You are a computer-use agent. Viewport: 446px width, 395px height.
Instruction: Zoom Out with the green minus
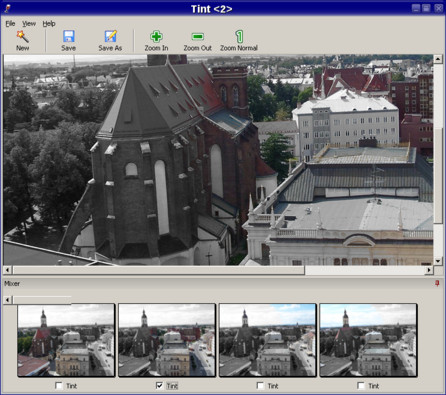pos(198,36)
